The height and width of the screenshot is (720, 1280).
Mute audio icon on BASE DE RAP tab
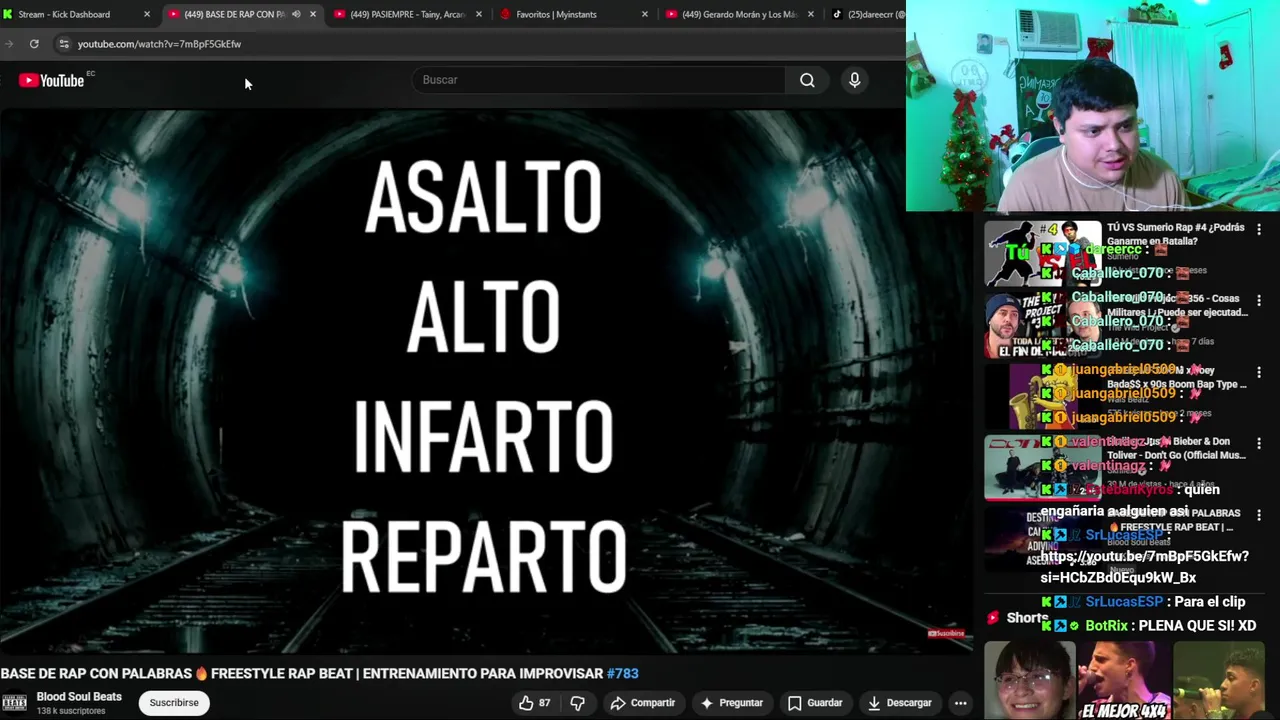tap(296, 14)
